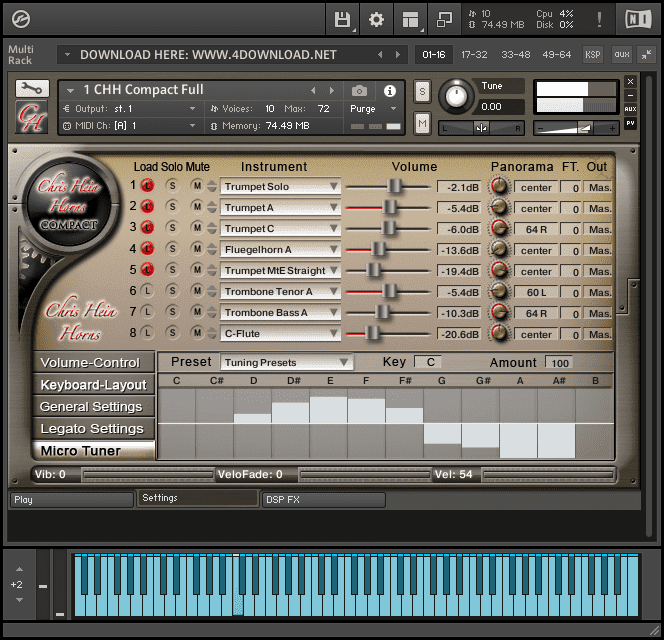This screenshot has height=640, width=664.
Task: Click the E note tuning bar
Action: [x=329, y=410]
